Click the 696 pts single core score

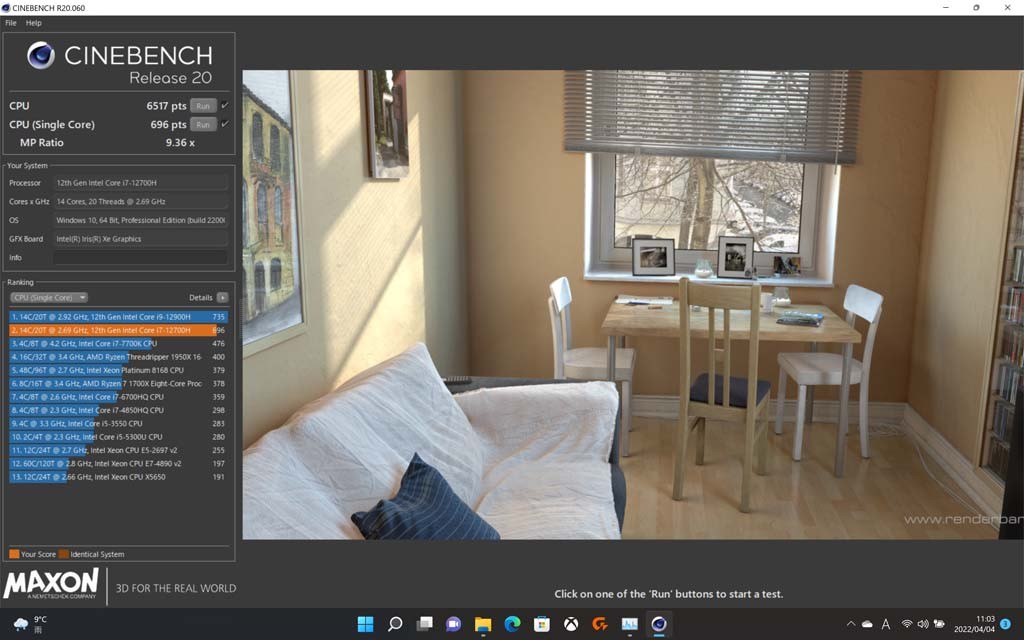click(x=168, y=124)
